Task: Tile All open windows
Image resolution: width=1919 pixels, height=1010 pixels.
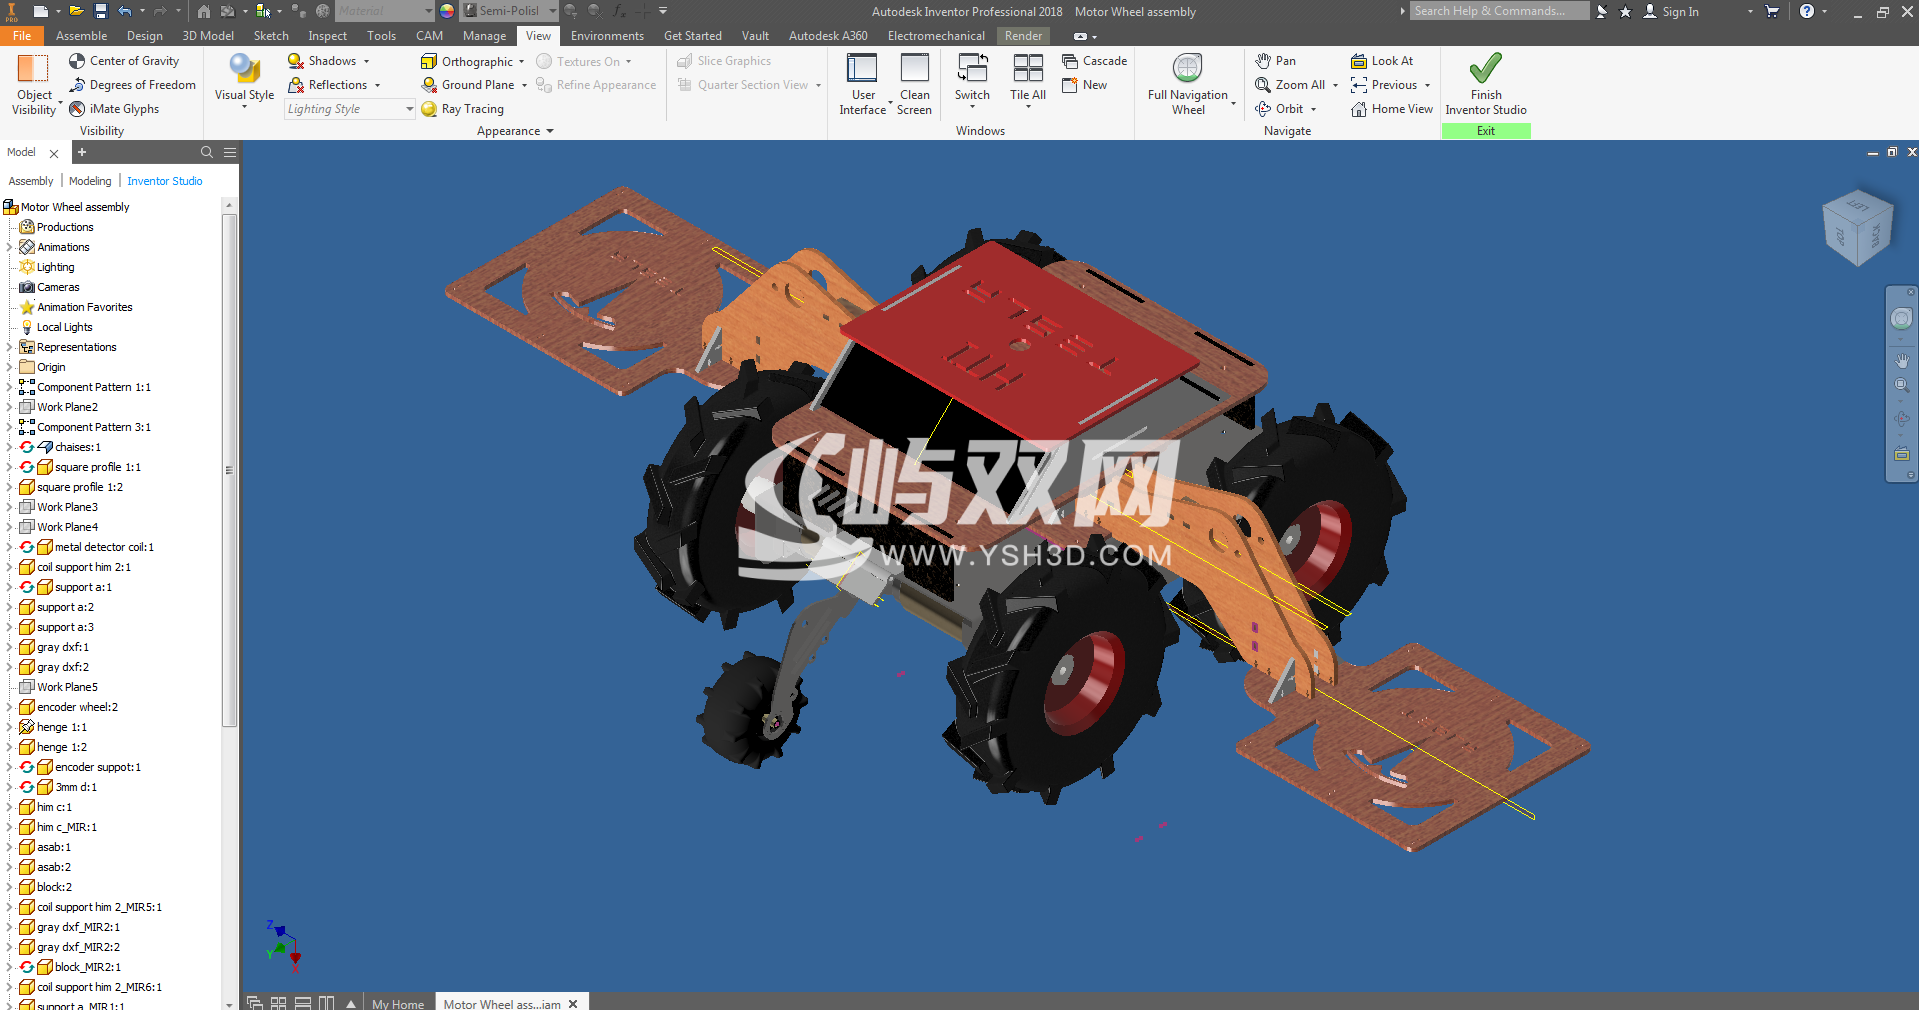Action: (x=1028, y=80)
